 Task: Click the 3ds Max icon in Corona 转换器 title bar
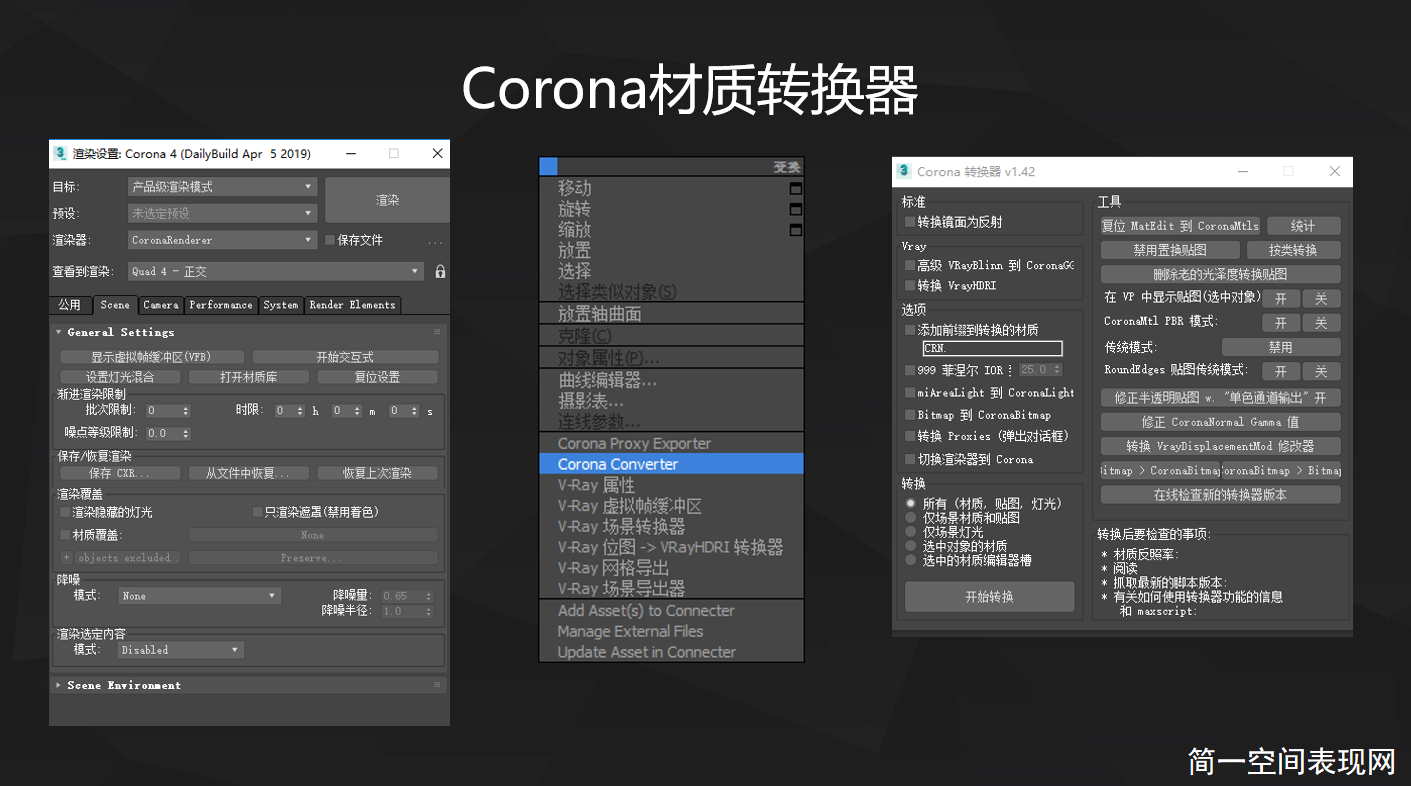[904, 171]
